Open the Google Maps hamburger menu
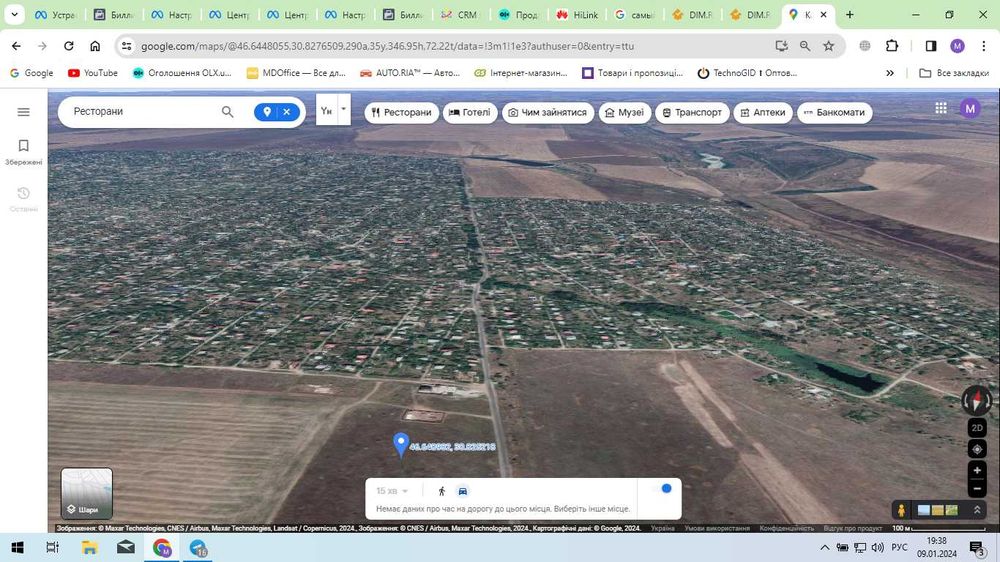The image size is (1000, 562). click(x=24, y=112)
